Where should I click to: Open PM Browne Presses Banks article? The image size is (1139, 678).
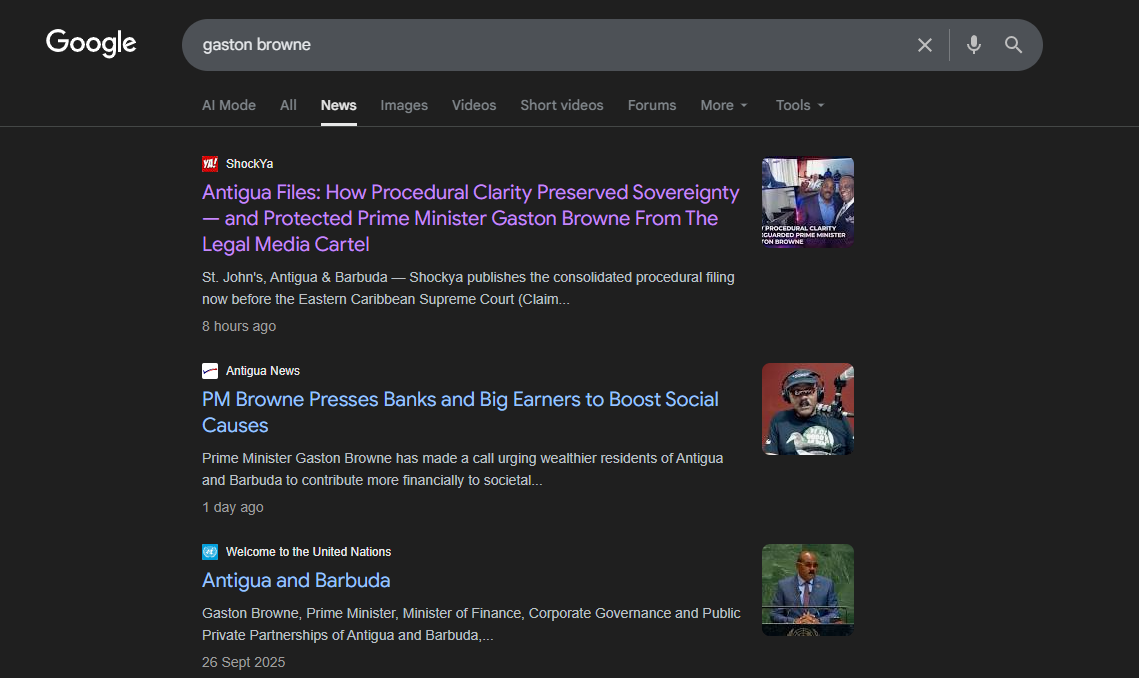(460, 400)
